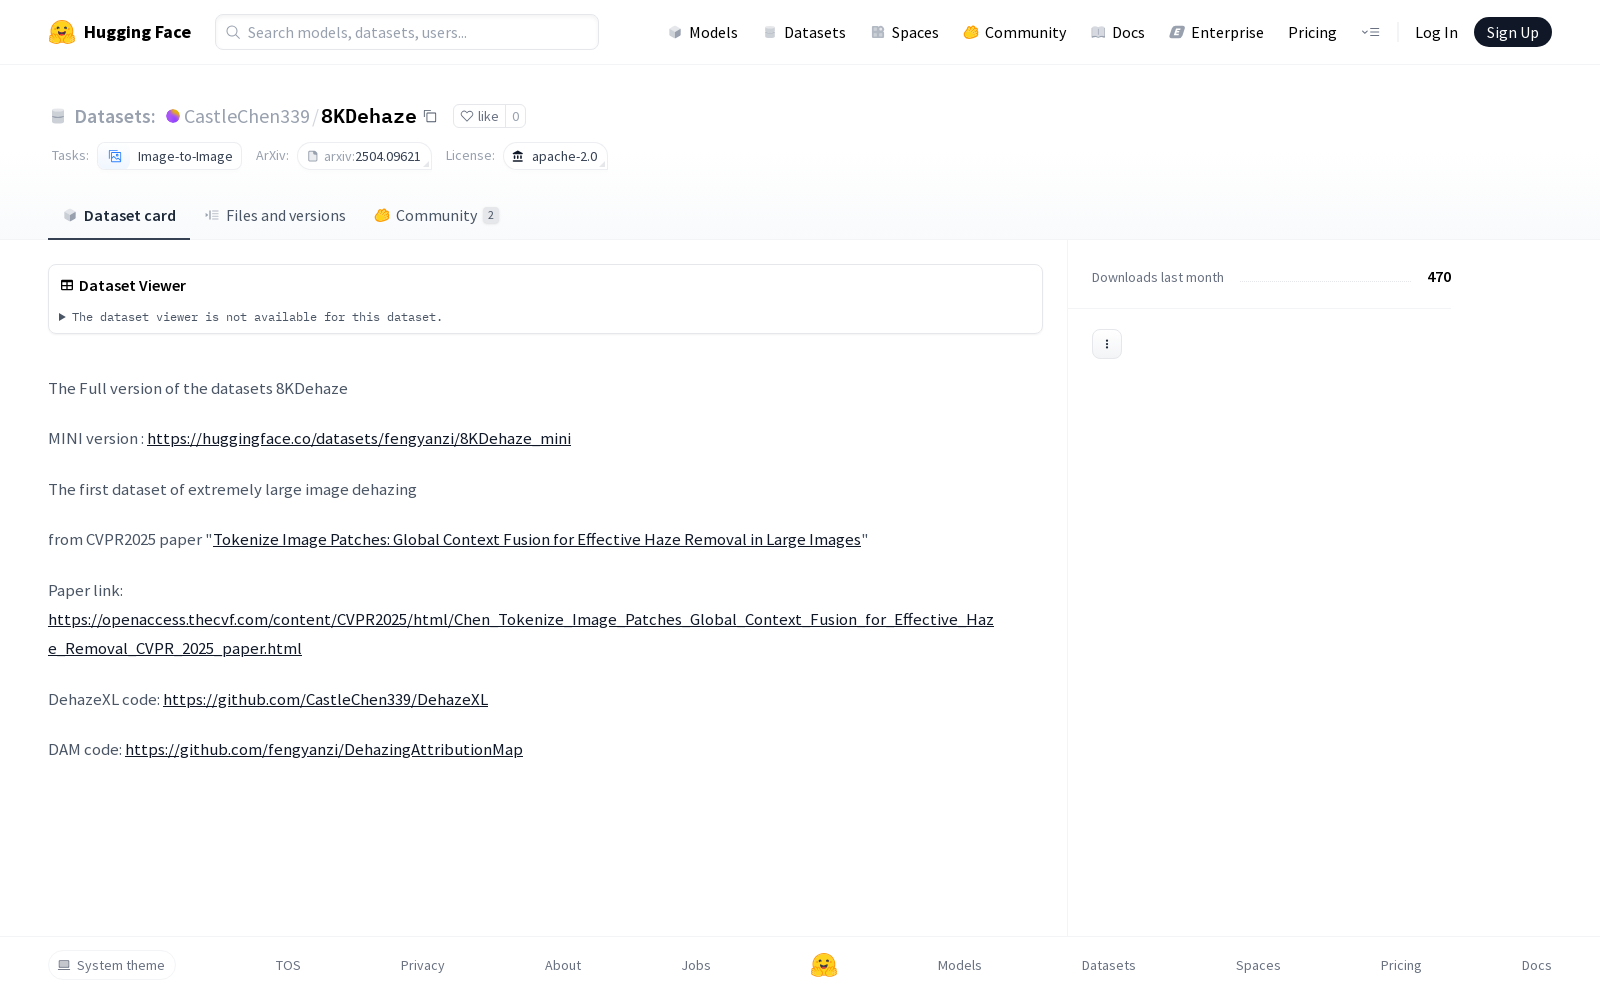
Task: Open the three-dot options menu in the sidebar
Action: tap(1107, 344)
